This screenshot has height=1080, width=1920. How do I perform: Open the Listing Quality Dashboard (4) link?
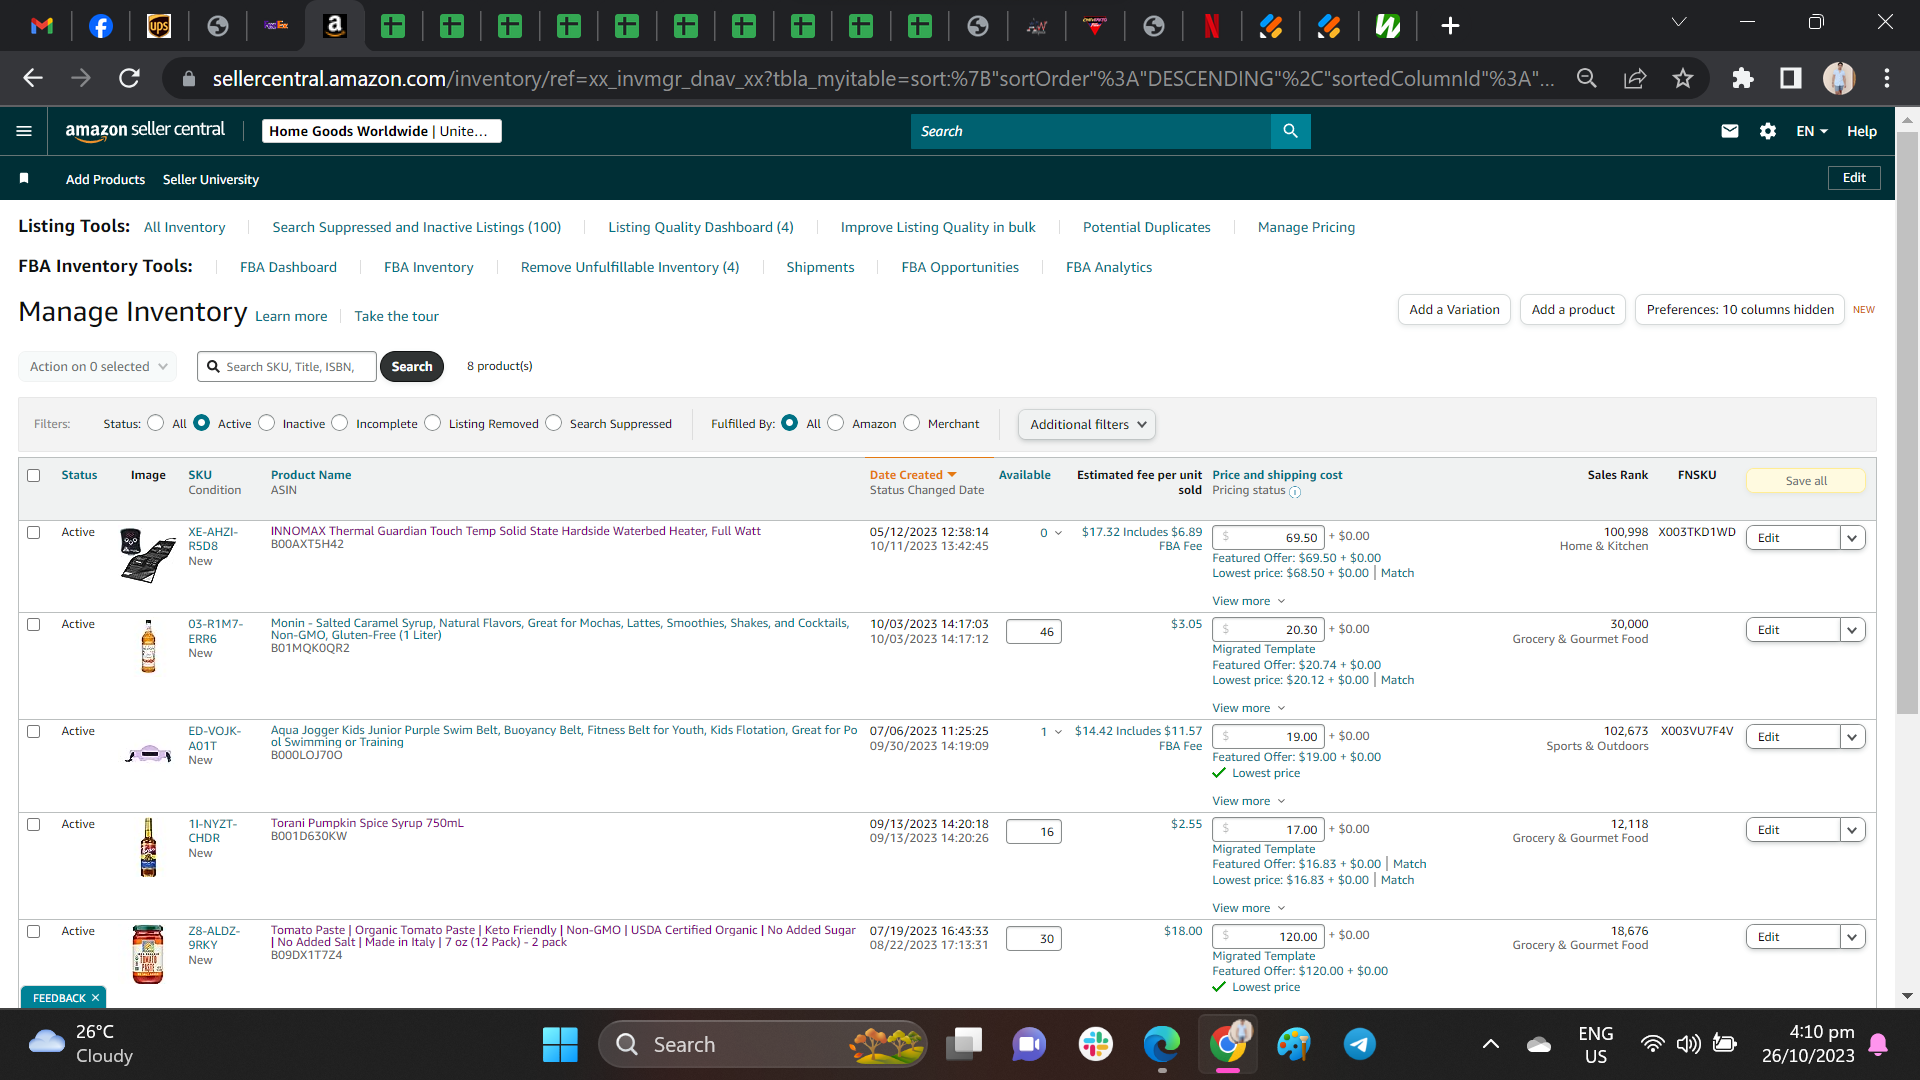[x=701, y=227]
